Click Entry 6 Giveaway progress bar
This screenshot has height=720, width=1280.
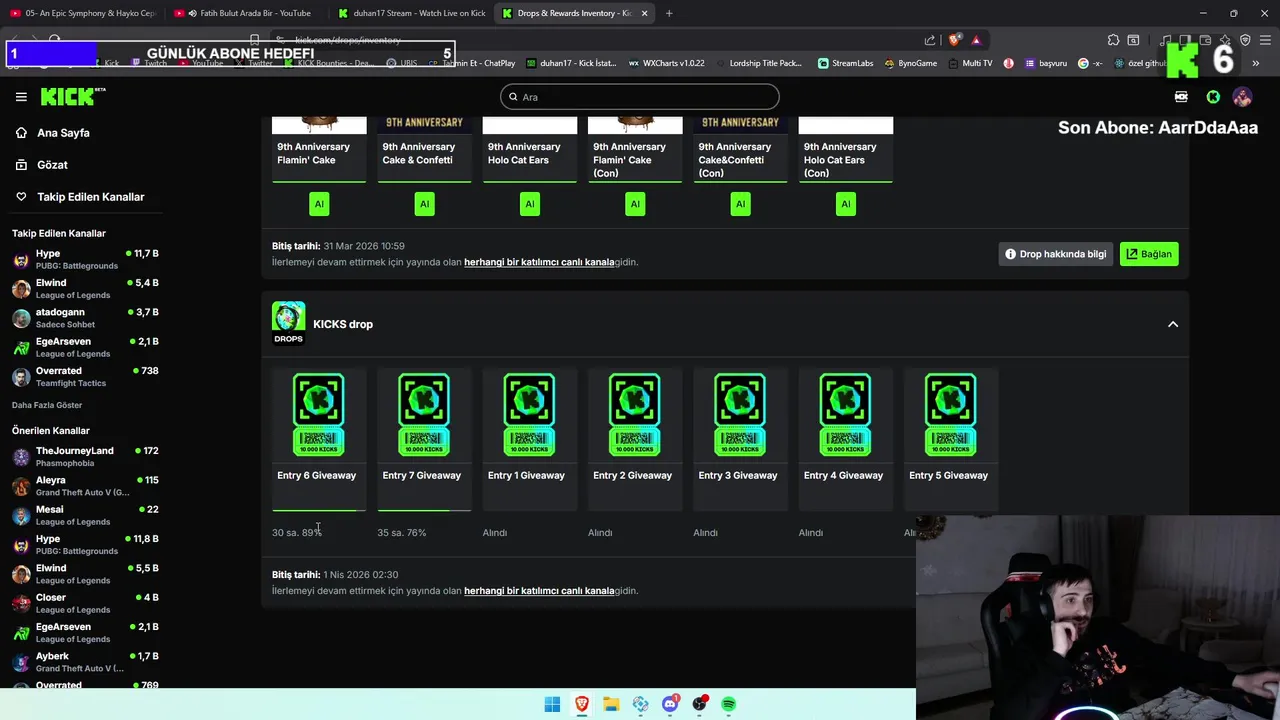click(x=319, y=510)
